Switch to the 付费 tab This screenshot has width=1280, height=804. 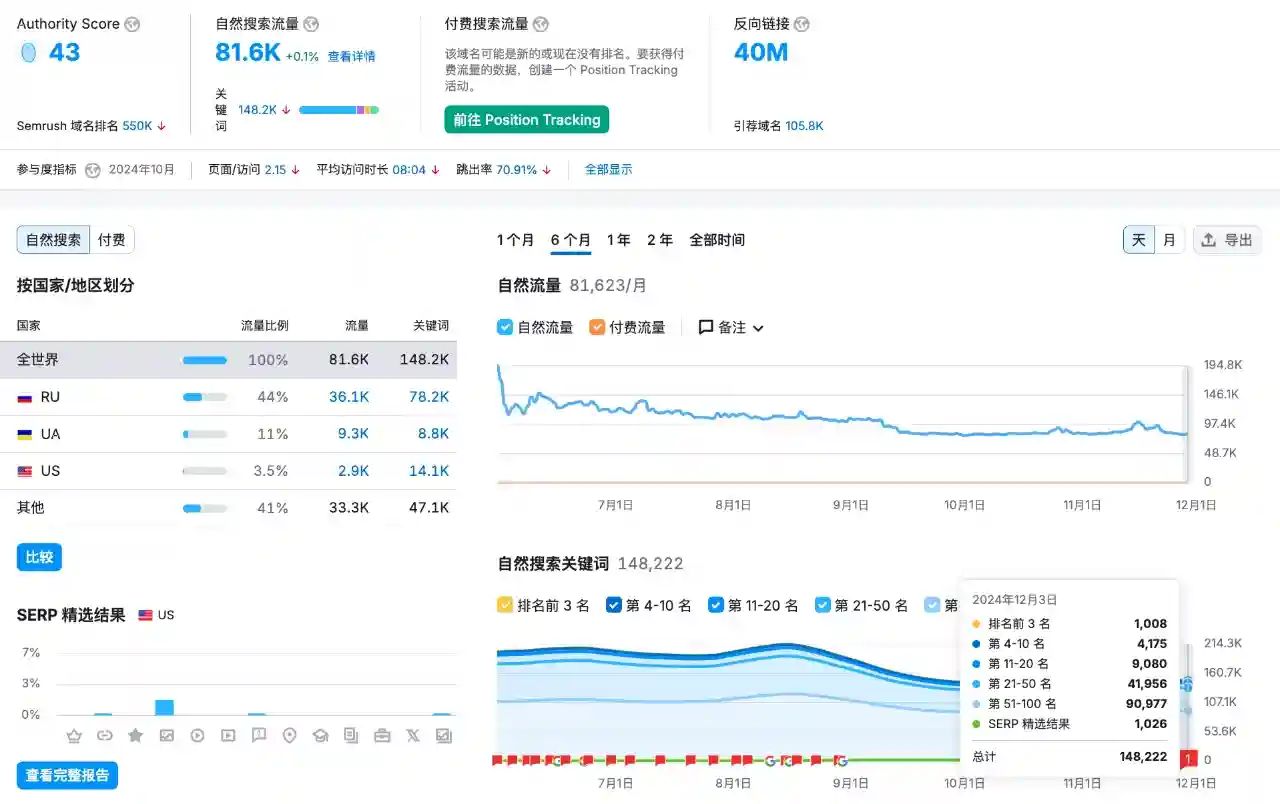112,239
